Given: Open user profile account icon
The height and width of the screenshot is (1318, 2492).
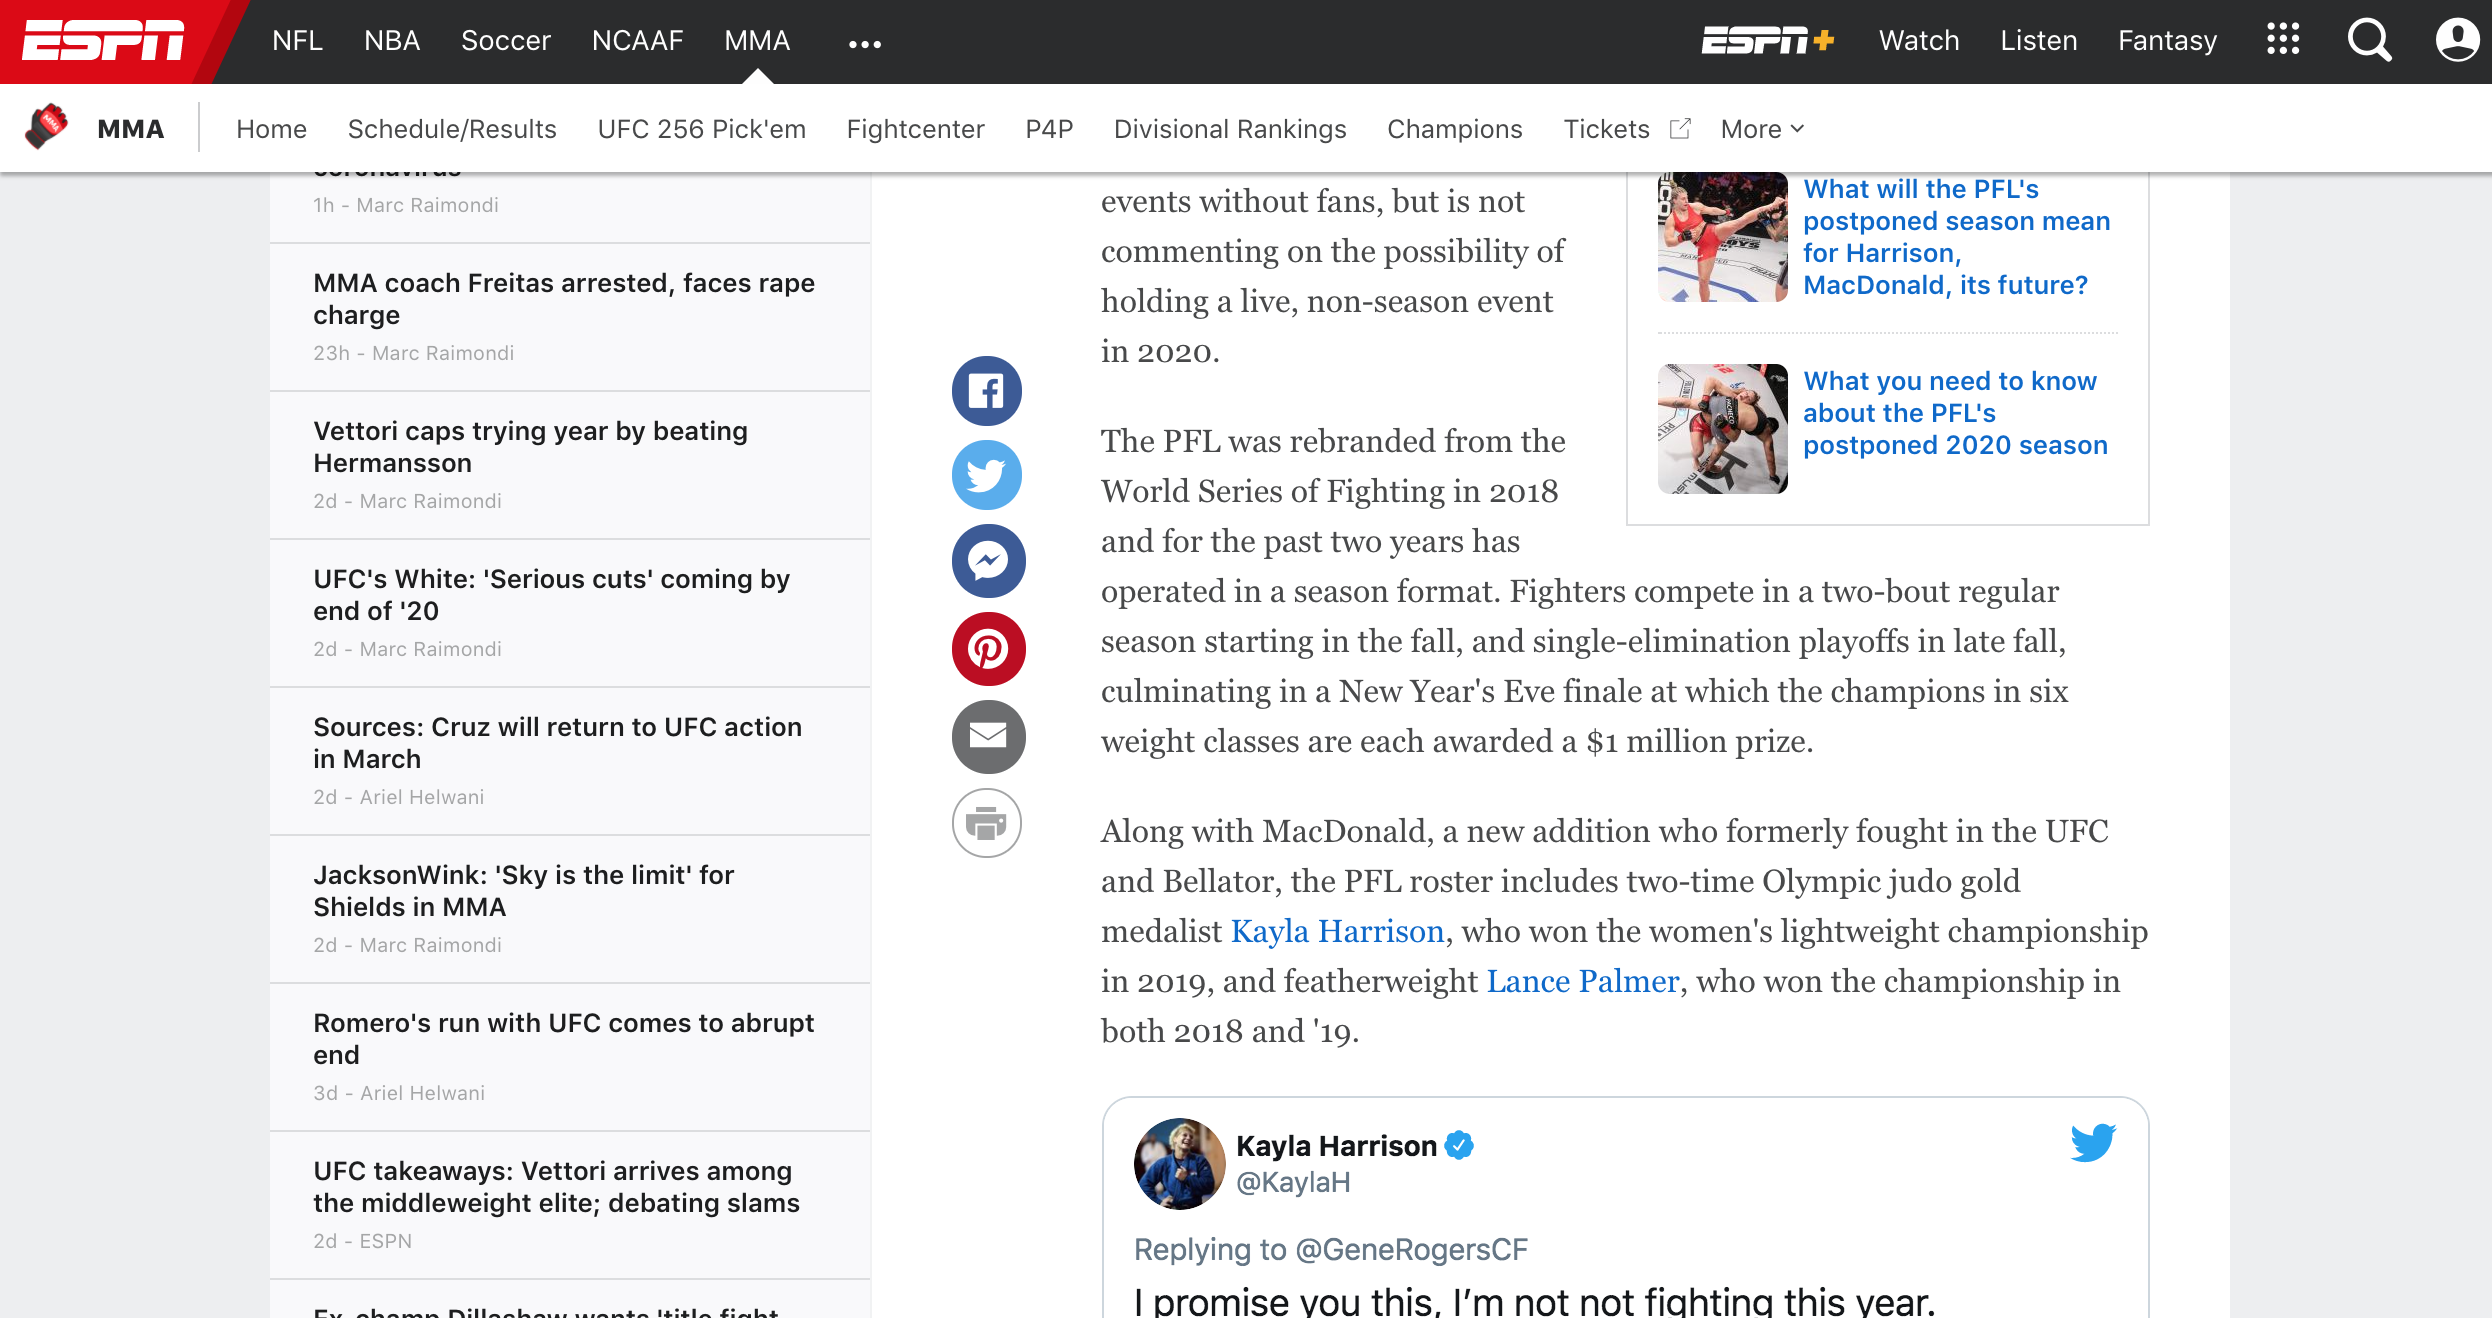Looking at the screenshot, I should pyautogui.click(x=2456, y=41).
